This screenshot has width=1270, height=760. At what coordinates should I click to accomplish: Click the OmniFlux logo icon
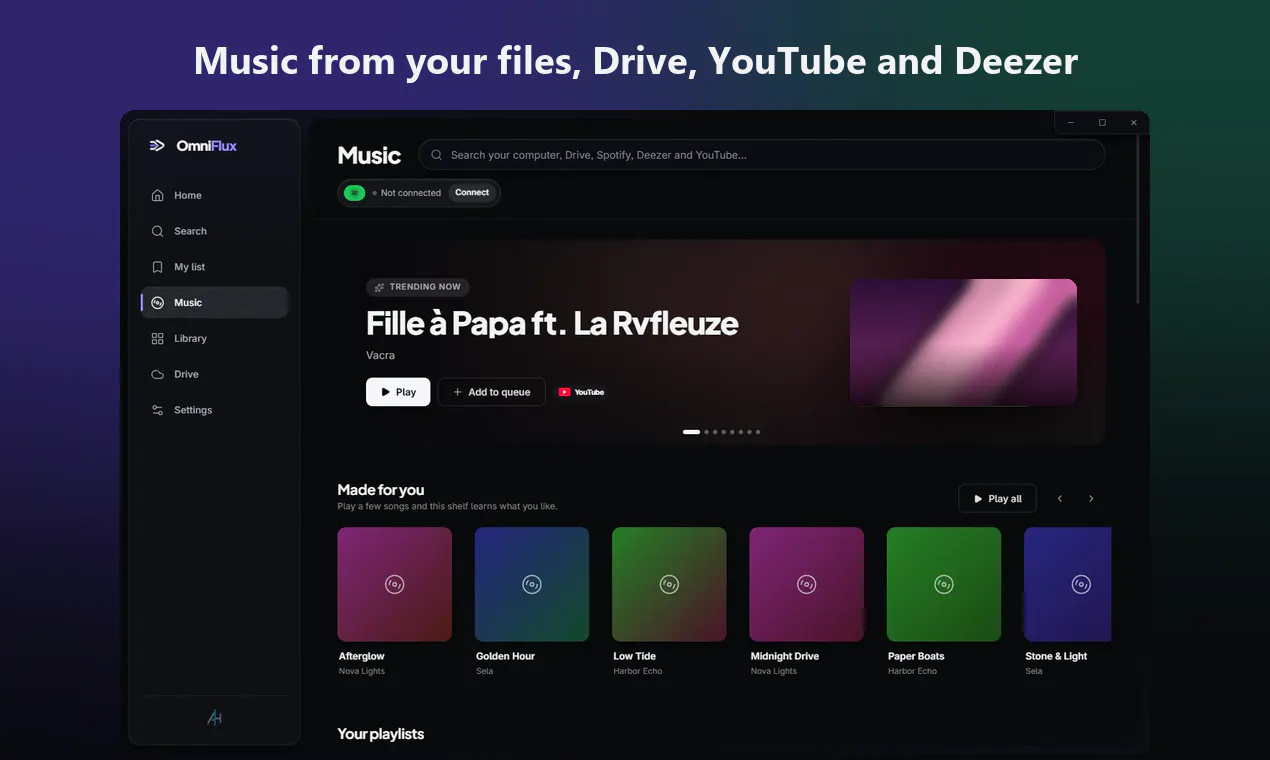click(157, 146)
